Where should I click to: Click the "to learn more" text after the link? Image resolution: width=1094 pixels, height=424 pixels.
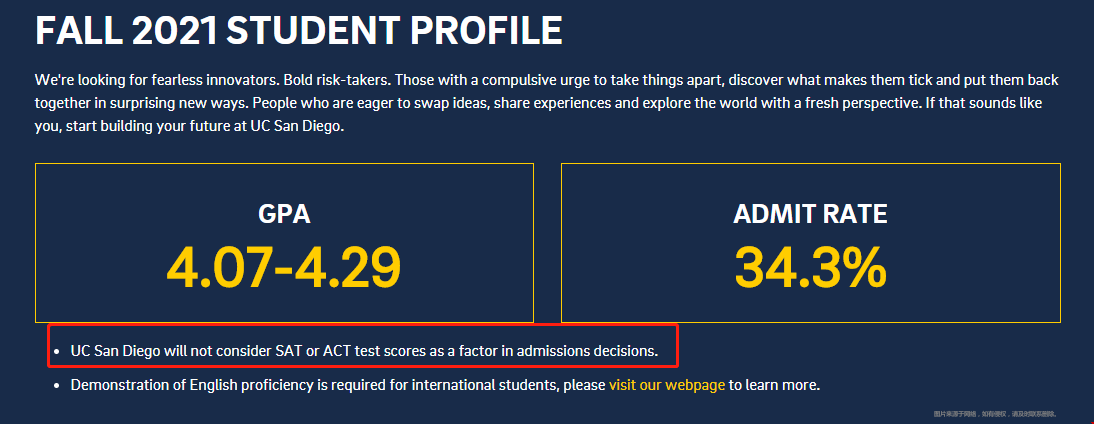coord(774,385)
